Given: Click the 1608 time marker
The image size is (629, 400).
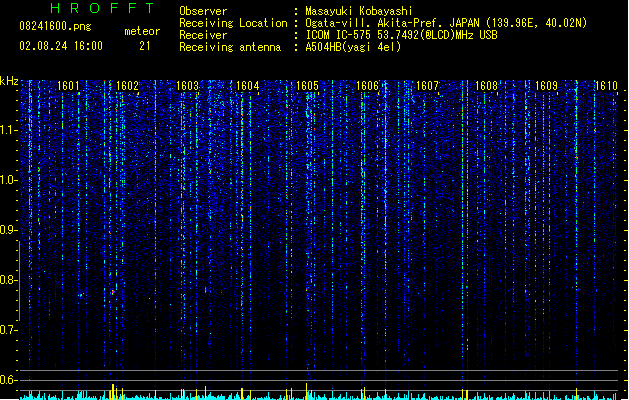Looking at the screenshot, I should [x=487, y=86].
